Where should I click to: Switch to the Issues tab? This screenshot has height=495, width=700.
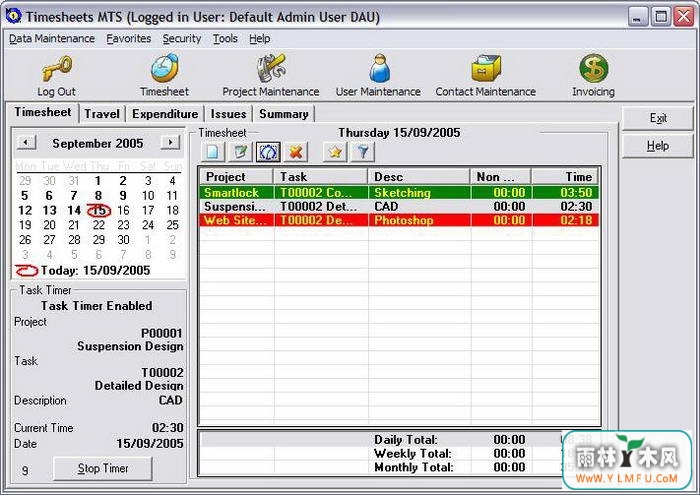tap(229, 114)
